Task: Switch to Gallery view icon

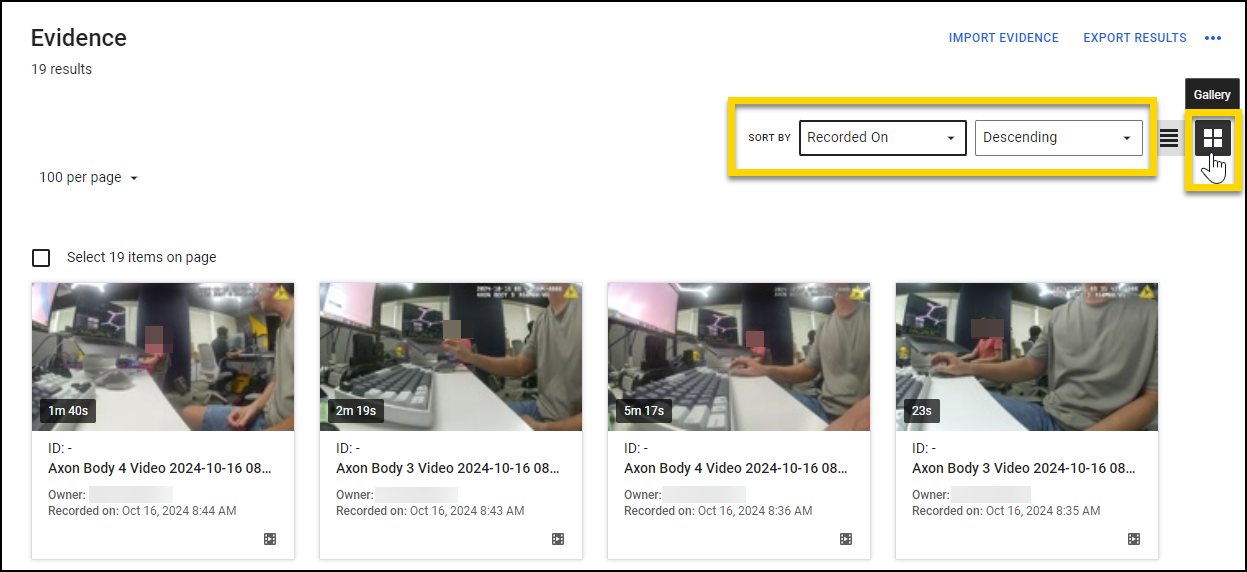Action: pos(1212,138)
